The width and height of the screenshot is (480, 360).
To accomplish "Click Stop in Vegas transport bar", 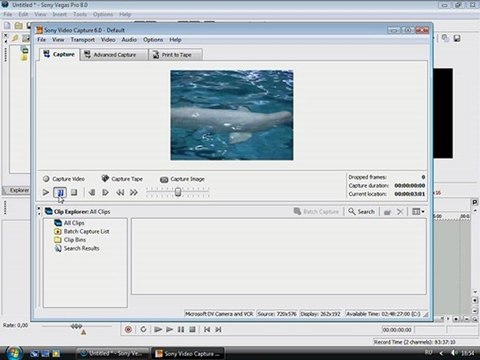I will (192, 330).
